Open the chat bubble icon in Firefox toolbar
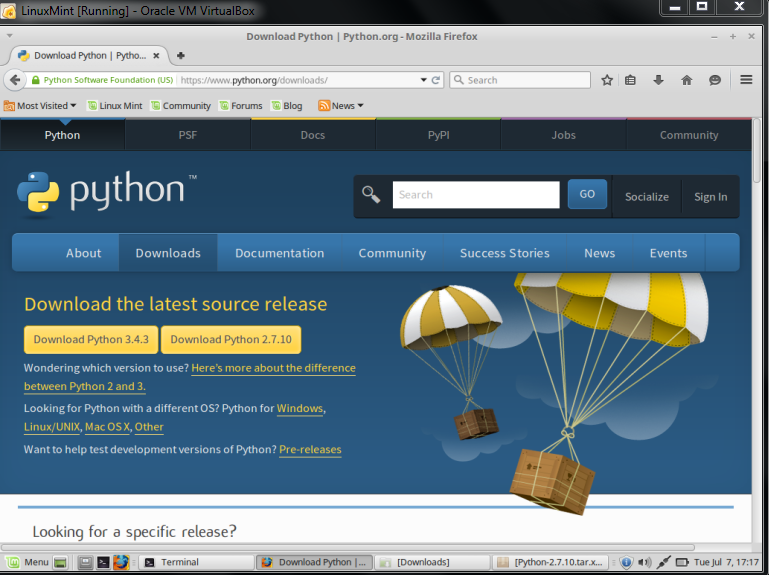The height and width of the screenshot is (575, 769). coord(715,80)
